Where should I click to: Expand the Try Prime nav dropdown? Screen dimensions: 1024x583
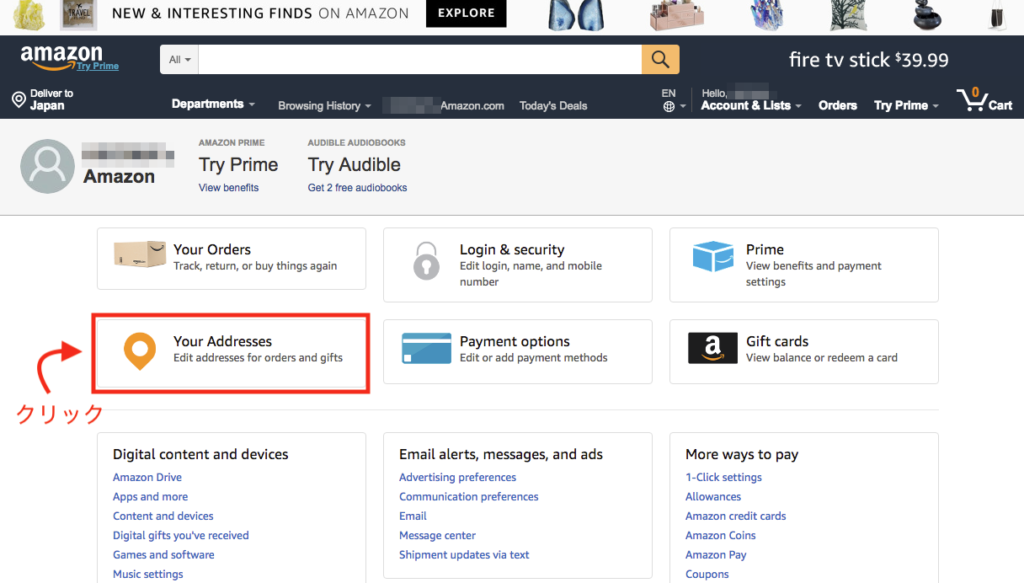tap(906, 105)
